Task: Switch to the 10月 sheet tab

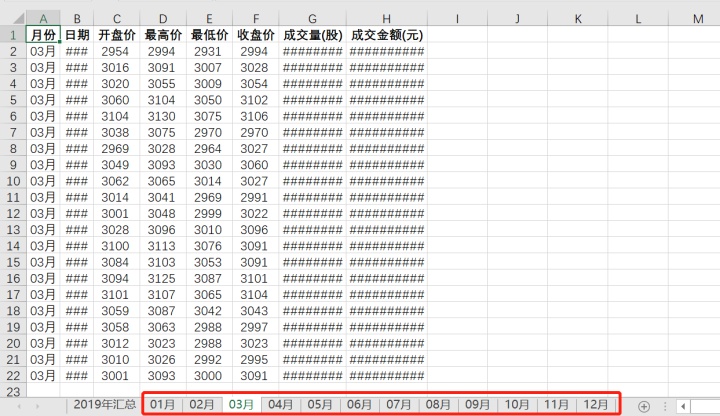Action: tap(517, 405)
